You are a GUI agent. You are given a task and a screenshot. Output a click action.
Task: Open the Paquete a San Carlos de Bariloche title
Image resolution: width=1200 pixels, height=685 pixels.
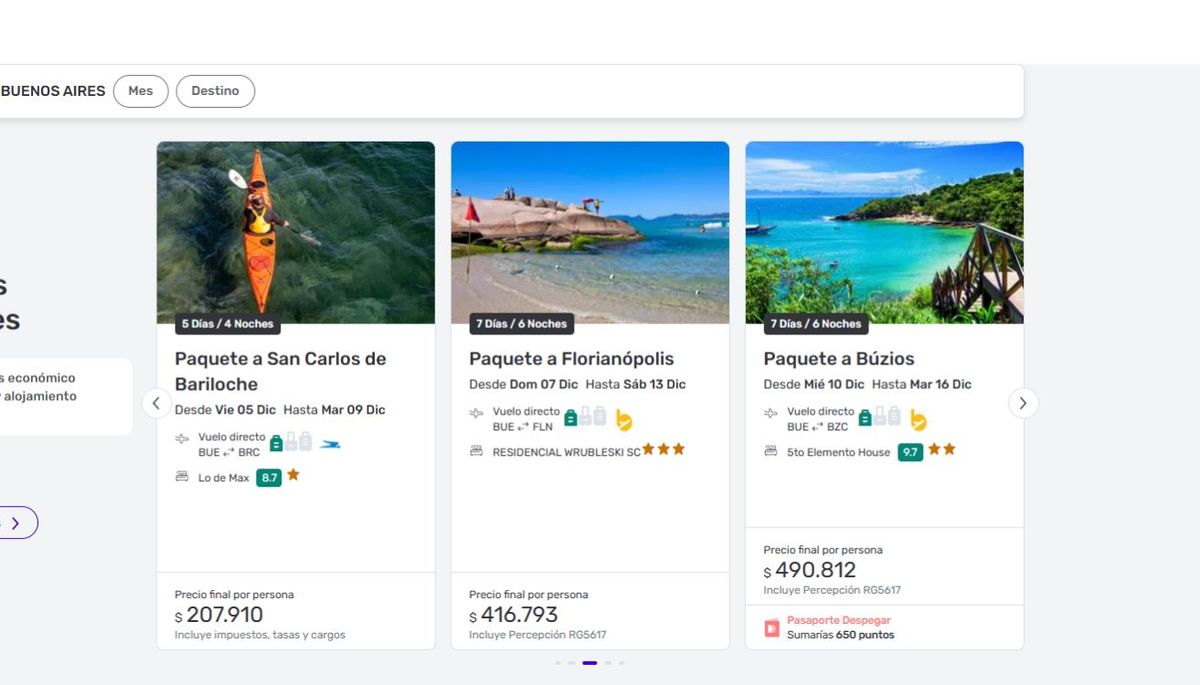pos(280,371)
